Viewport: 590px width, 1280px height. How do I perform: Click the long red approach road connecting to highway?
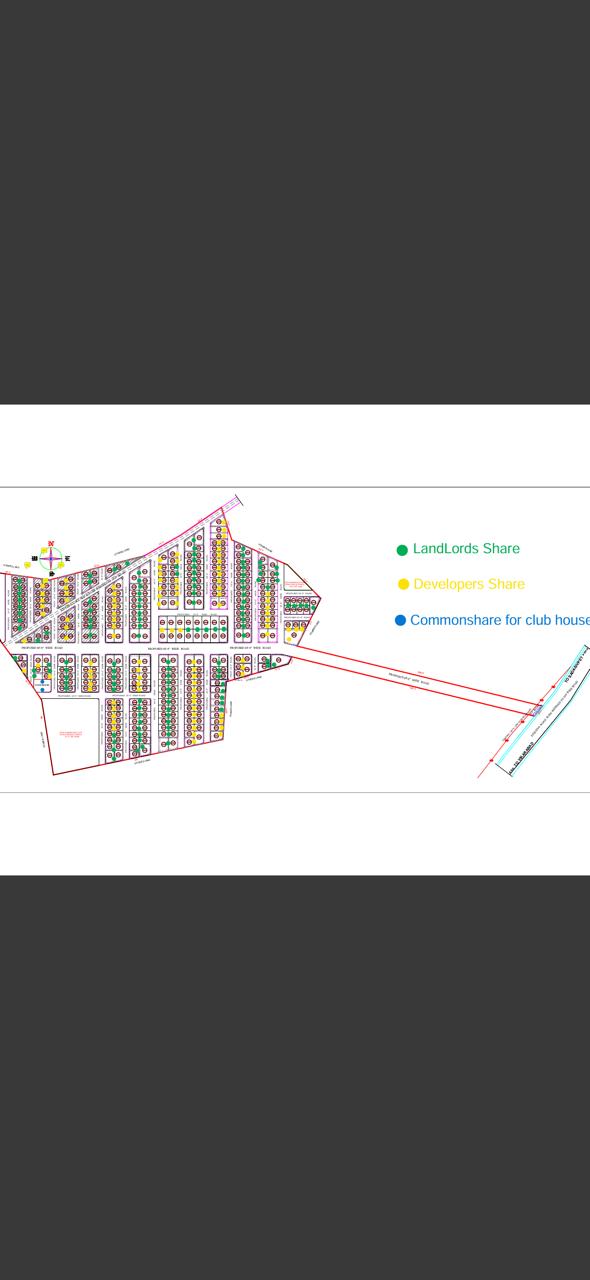coord(410,678)
